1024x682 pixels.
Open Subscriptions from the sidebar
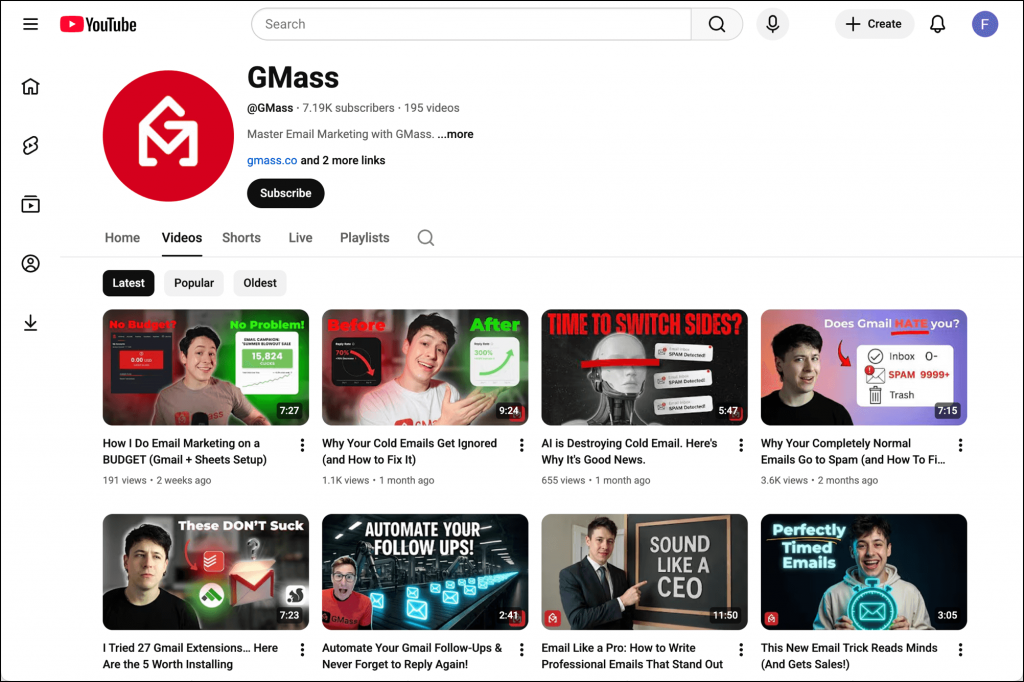31,204
